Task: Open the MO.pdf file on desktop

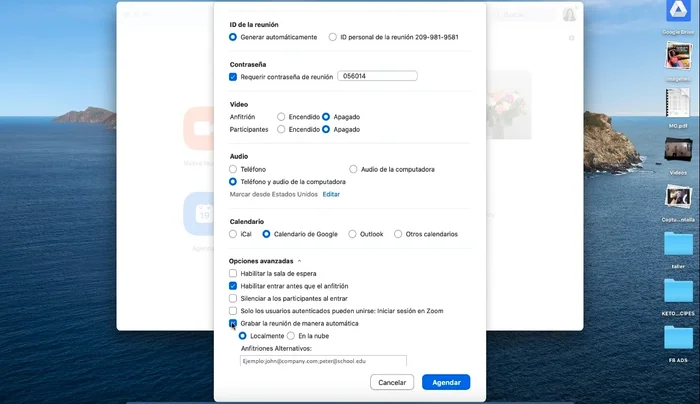Action: (x=679, y=106)
